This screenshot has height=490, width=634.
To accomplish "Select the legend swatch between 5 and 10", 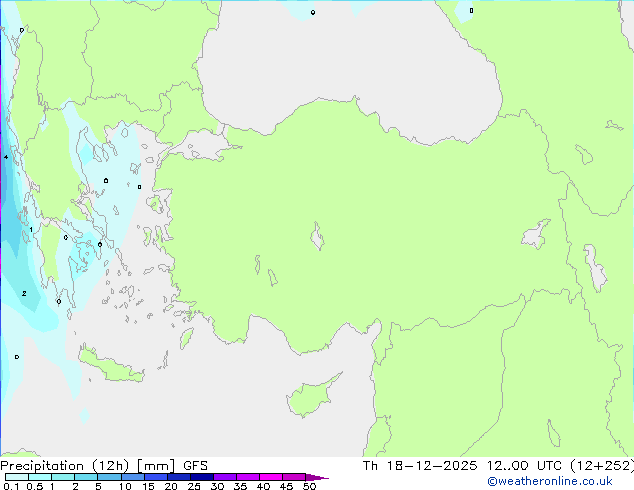I will click(110, 477).
